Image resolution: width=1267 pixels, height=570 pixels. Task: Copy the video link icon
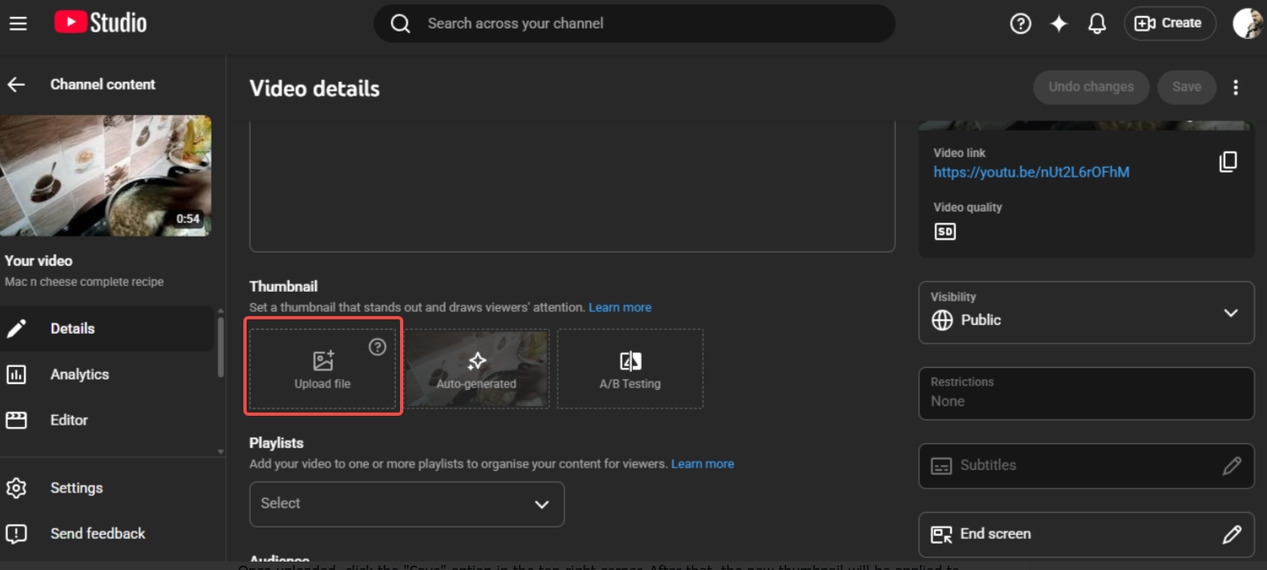[x=1228, y=162]
